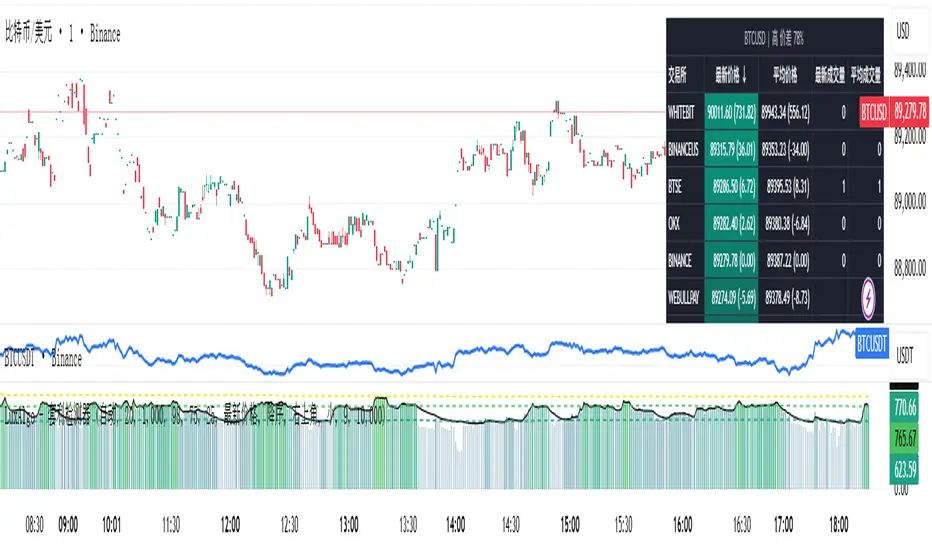Click the 12:00 time axis label
The height and width of the screenshot is (550, 932).
point(231,523)
